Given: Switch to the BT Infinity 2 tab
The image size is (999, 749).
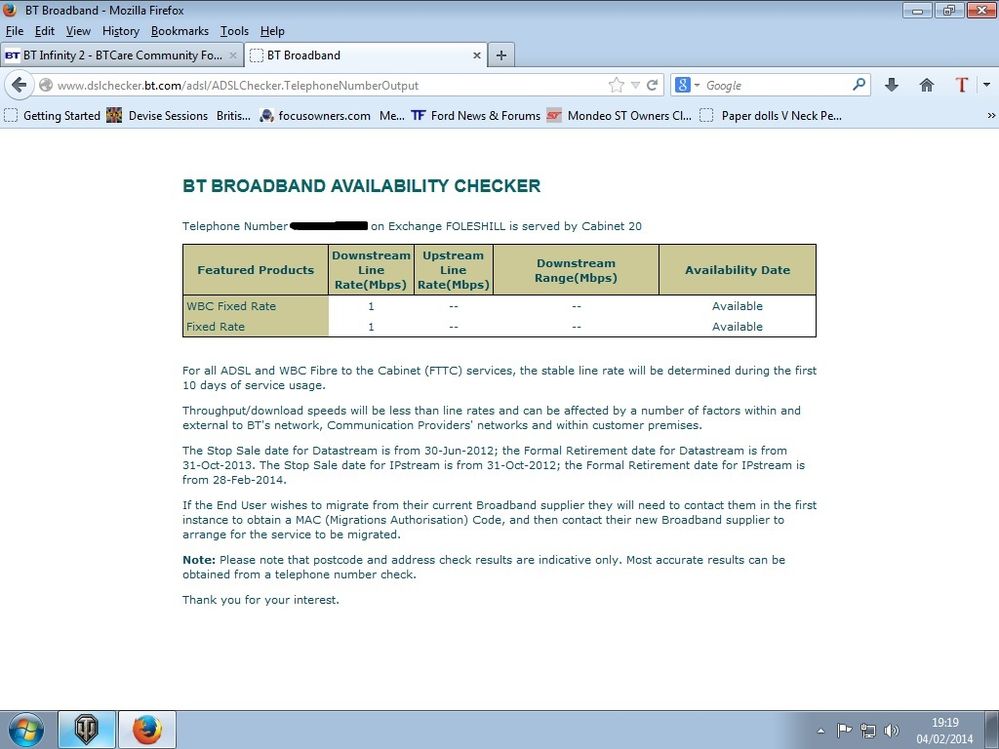Looking at the screenshot, I should (x=122, y=55).
